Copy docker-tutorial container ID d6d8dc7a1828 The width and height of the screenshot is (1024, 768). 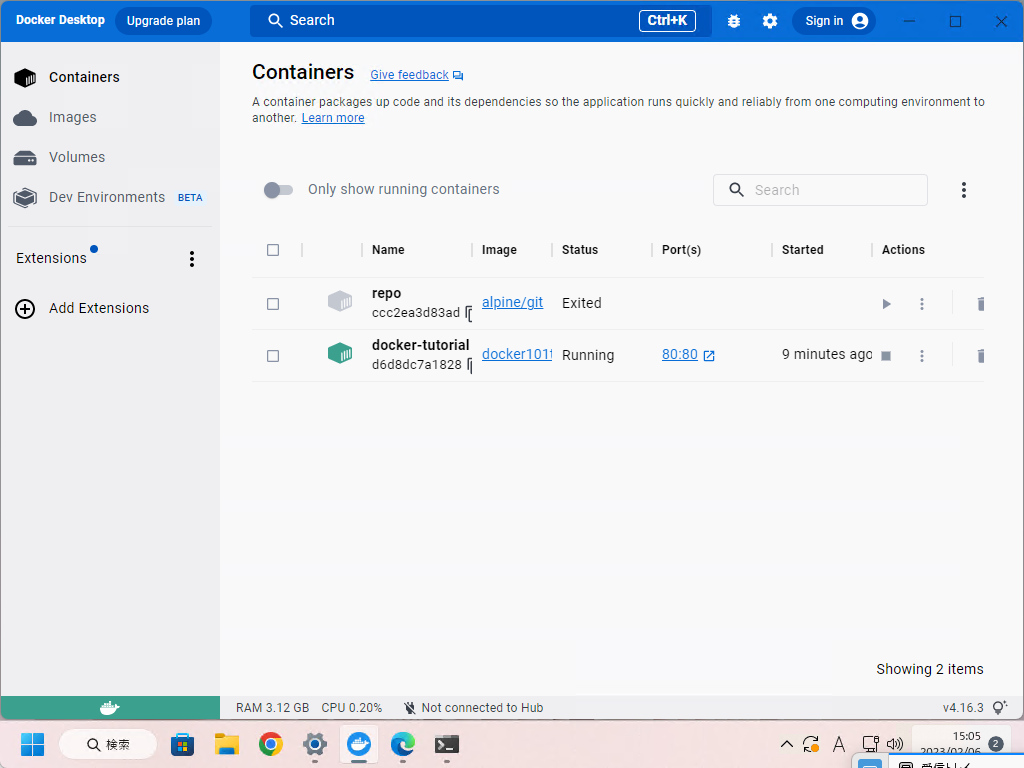pos(469,366)
